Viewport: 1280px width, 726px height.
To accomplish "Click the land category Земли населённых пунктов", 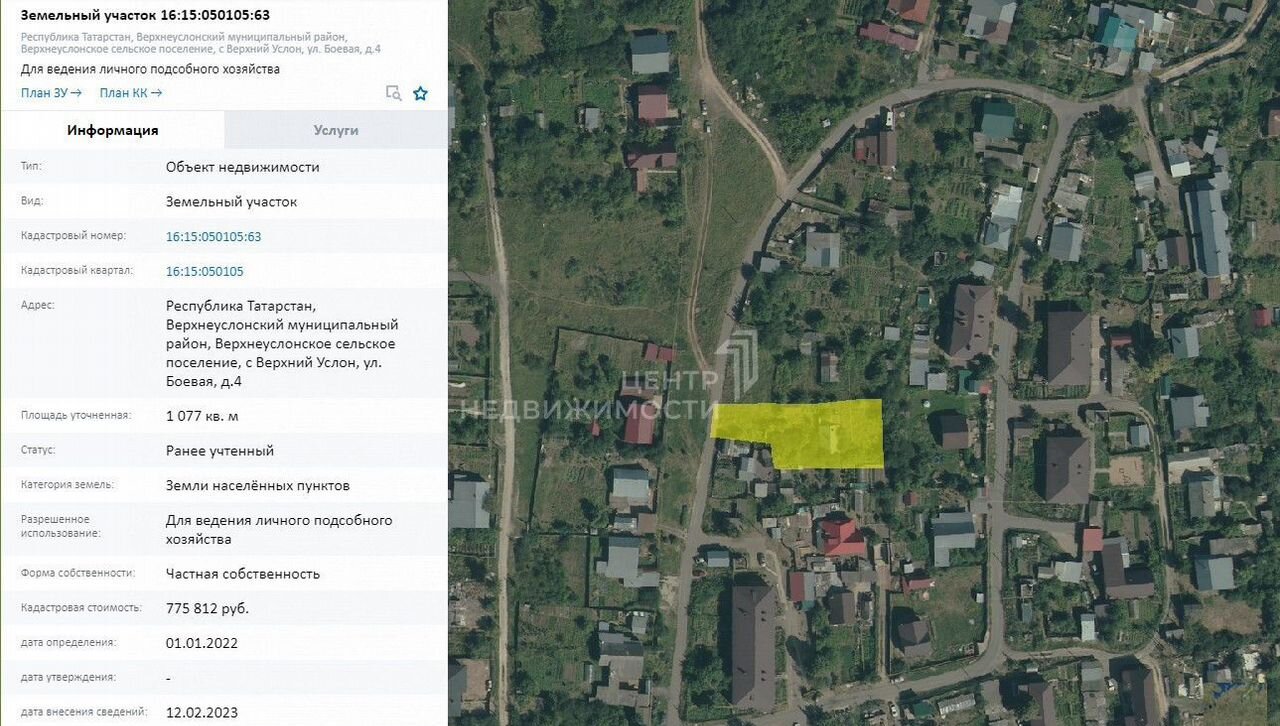I will [257, 486].
